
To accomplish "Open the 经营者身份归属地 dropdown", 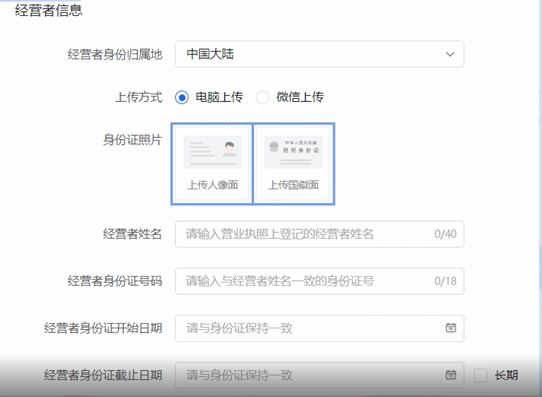I will pos(319,54).
